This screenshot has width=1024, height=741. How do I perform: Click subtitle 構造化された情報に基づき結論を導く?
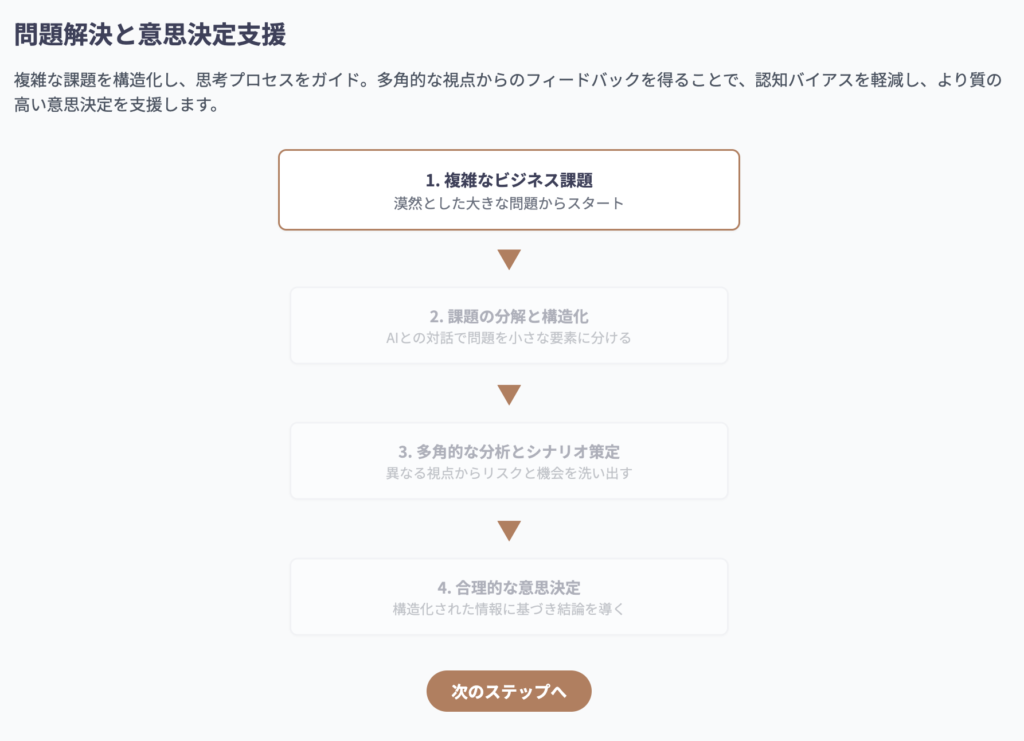[509, 609]
